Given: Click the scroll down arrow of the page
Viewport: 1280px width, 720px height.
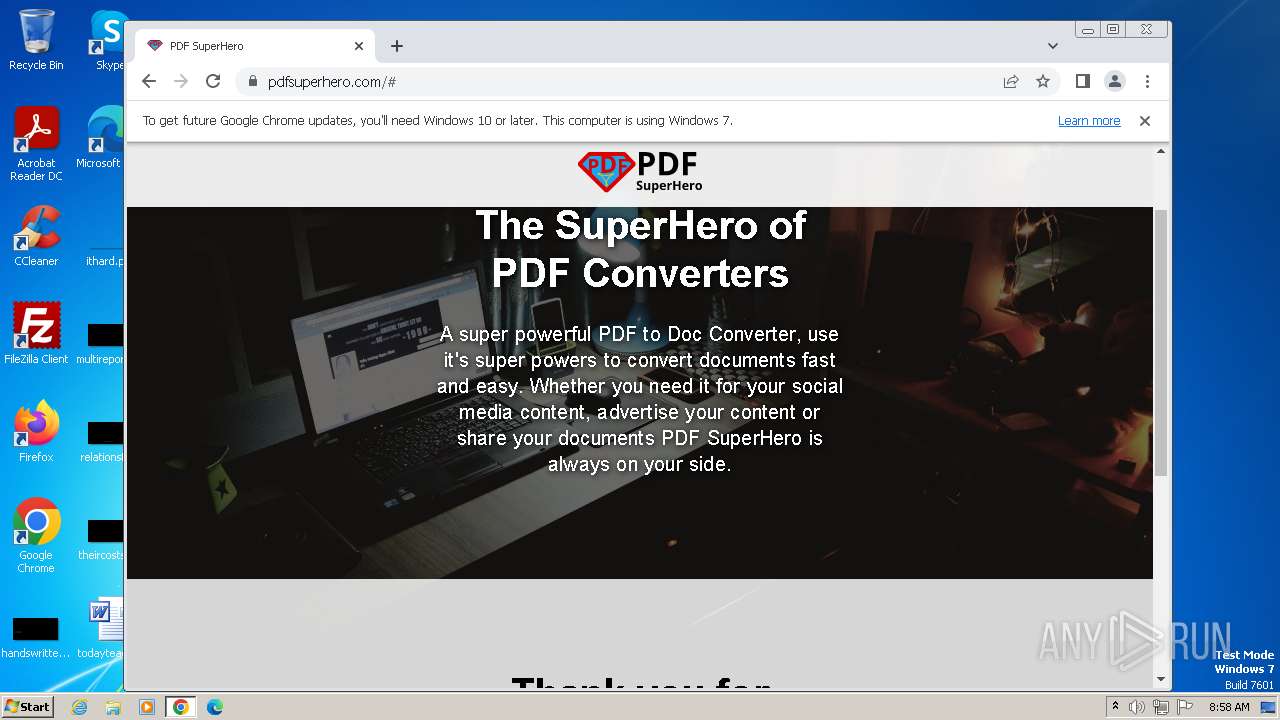Looking at the screenshot, I should tap(1161, 680).
